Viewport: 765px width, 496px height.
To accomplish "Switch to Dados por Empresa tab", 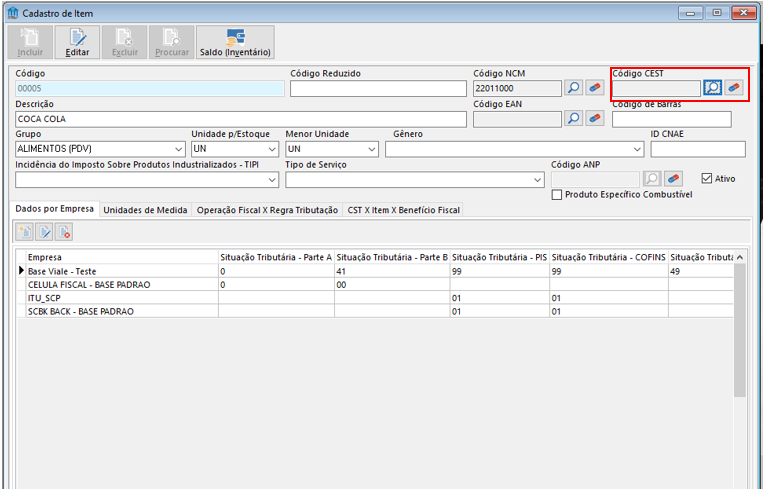I will click(55, 209).
